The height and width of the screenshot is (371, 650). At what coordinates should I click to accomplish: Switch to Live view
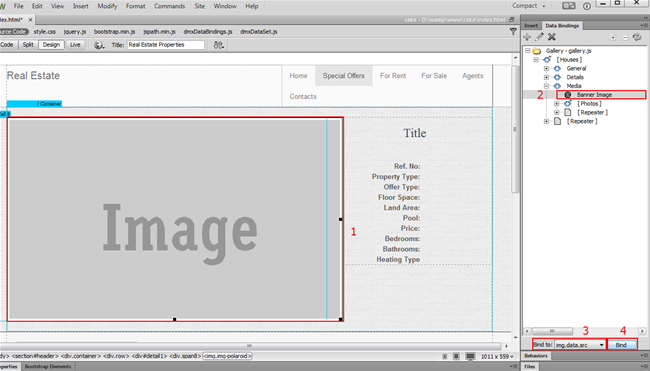coord(75,45)
